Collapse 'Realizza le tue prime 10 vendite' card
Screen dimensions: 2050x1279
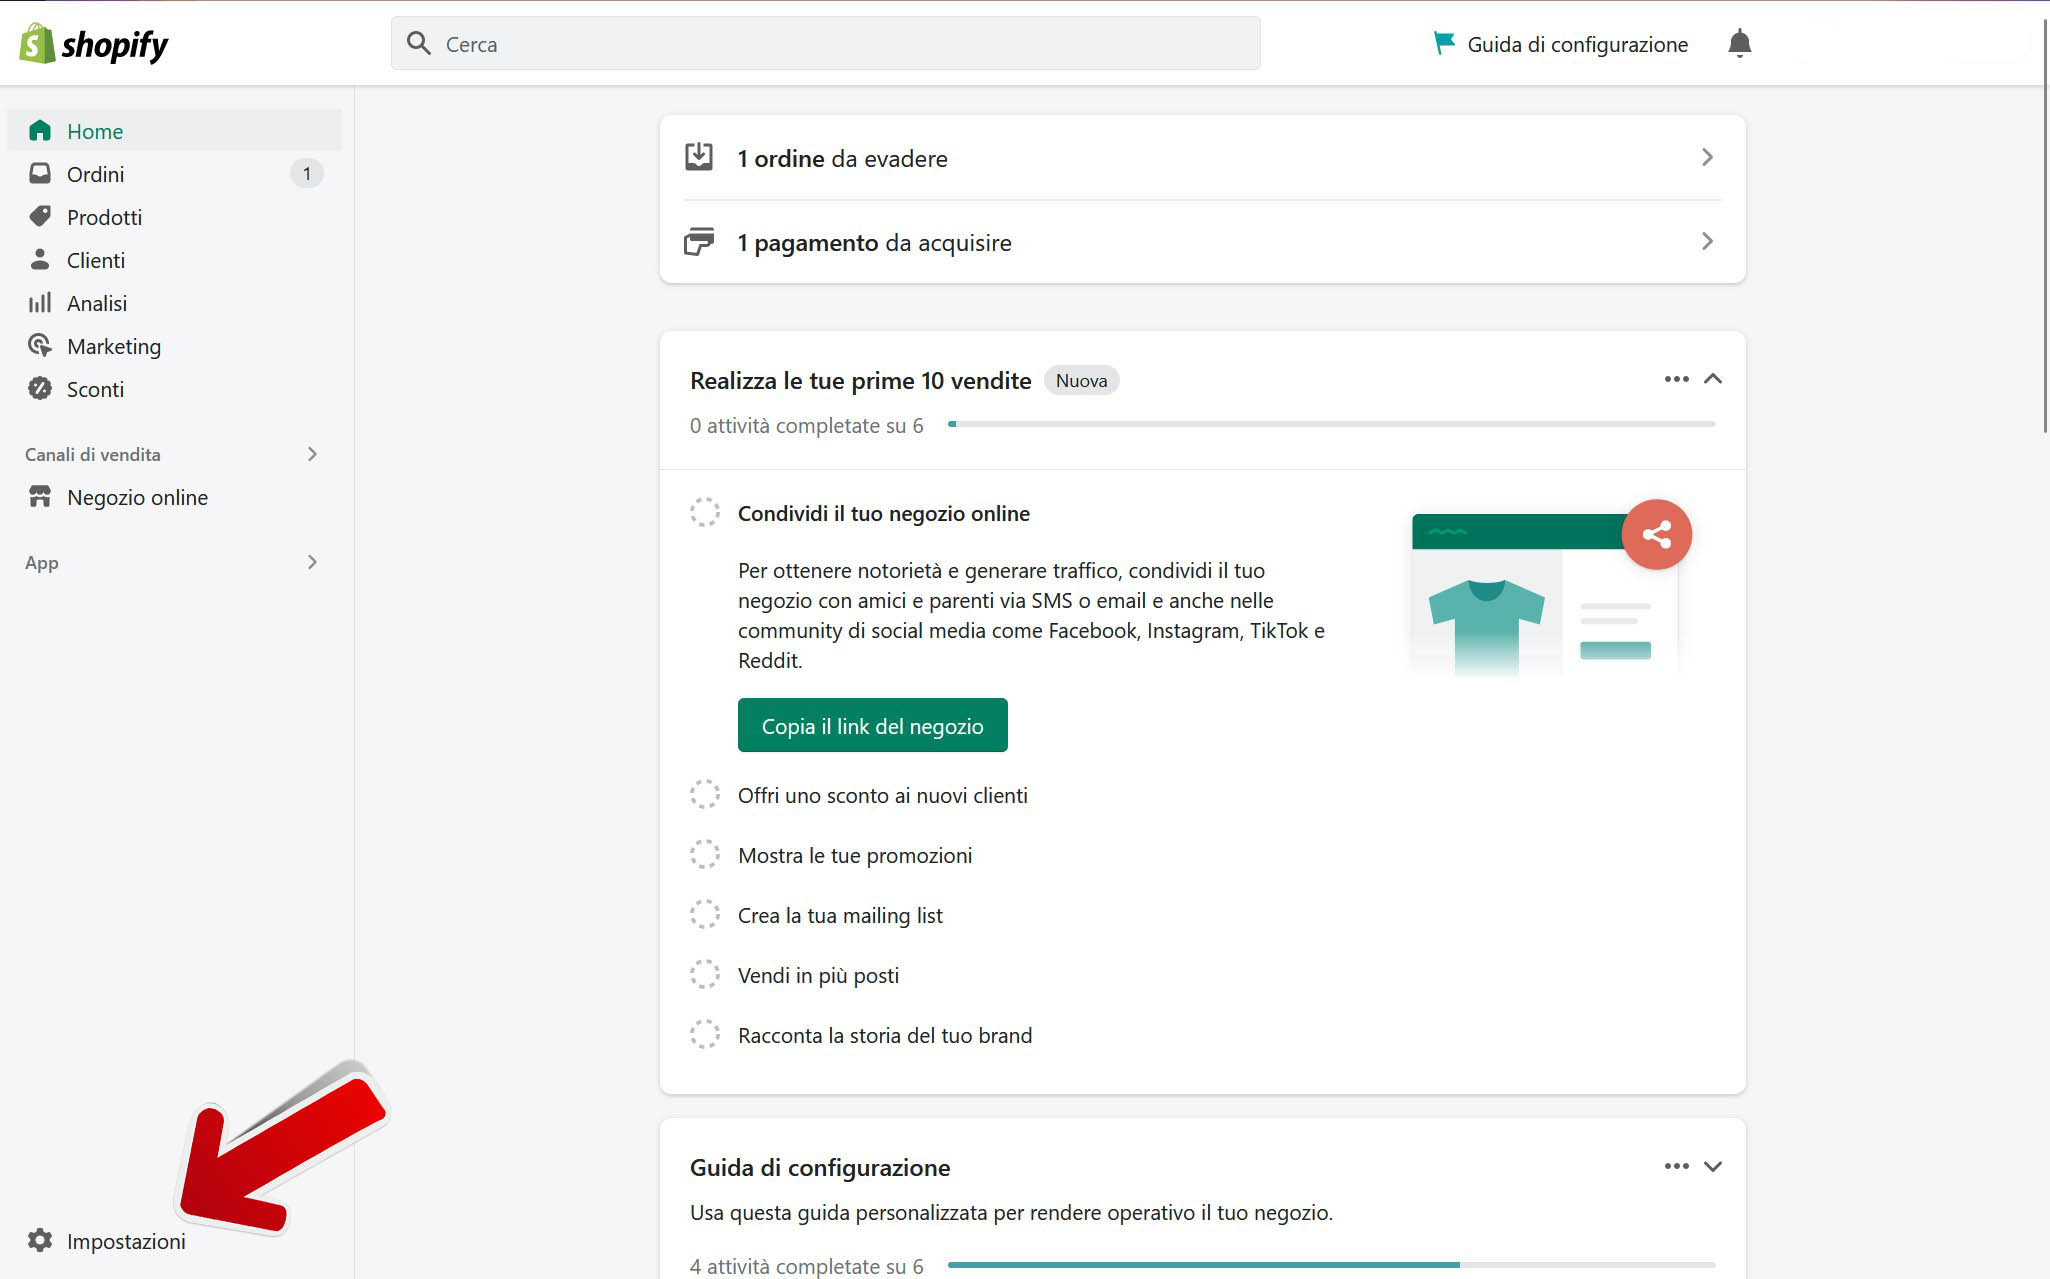(x=1712, y=379)
